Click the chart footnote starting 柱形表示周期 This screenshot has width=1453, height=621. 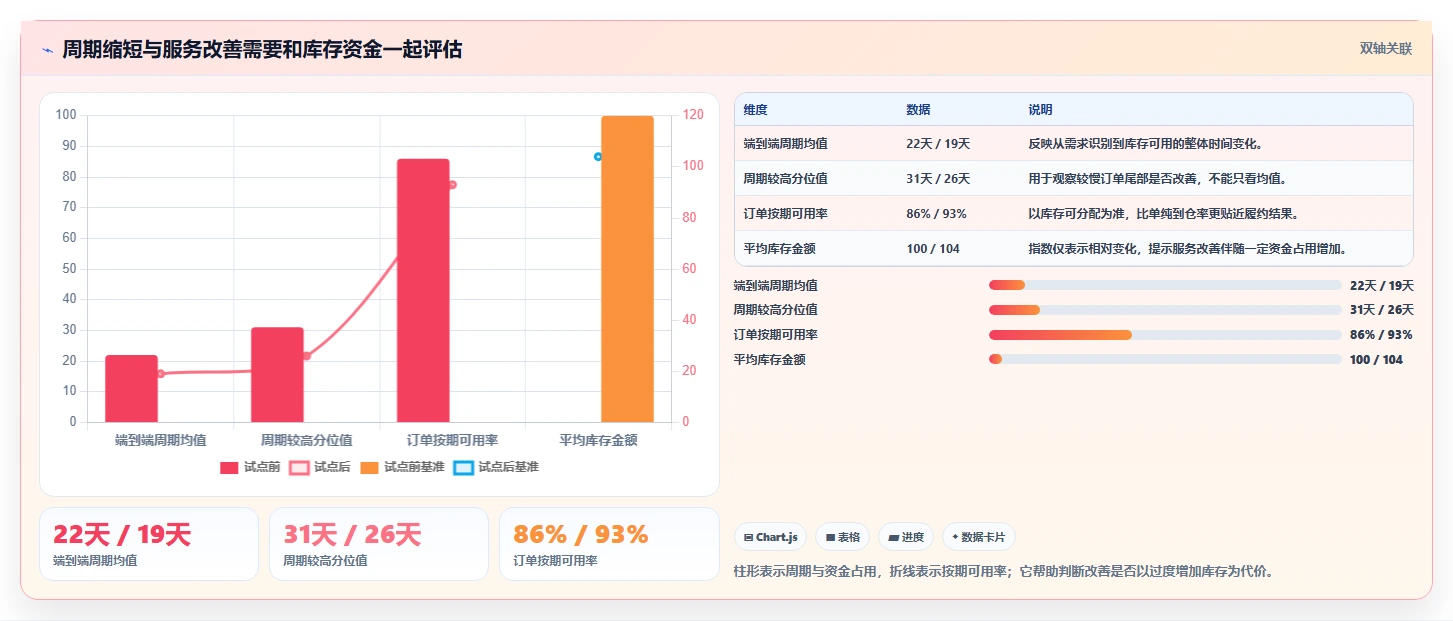[1003, 572]
